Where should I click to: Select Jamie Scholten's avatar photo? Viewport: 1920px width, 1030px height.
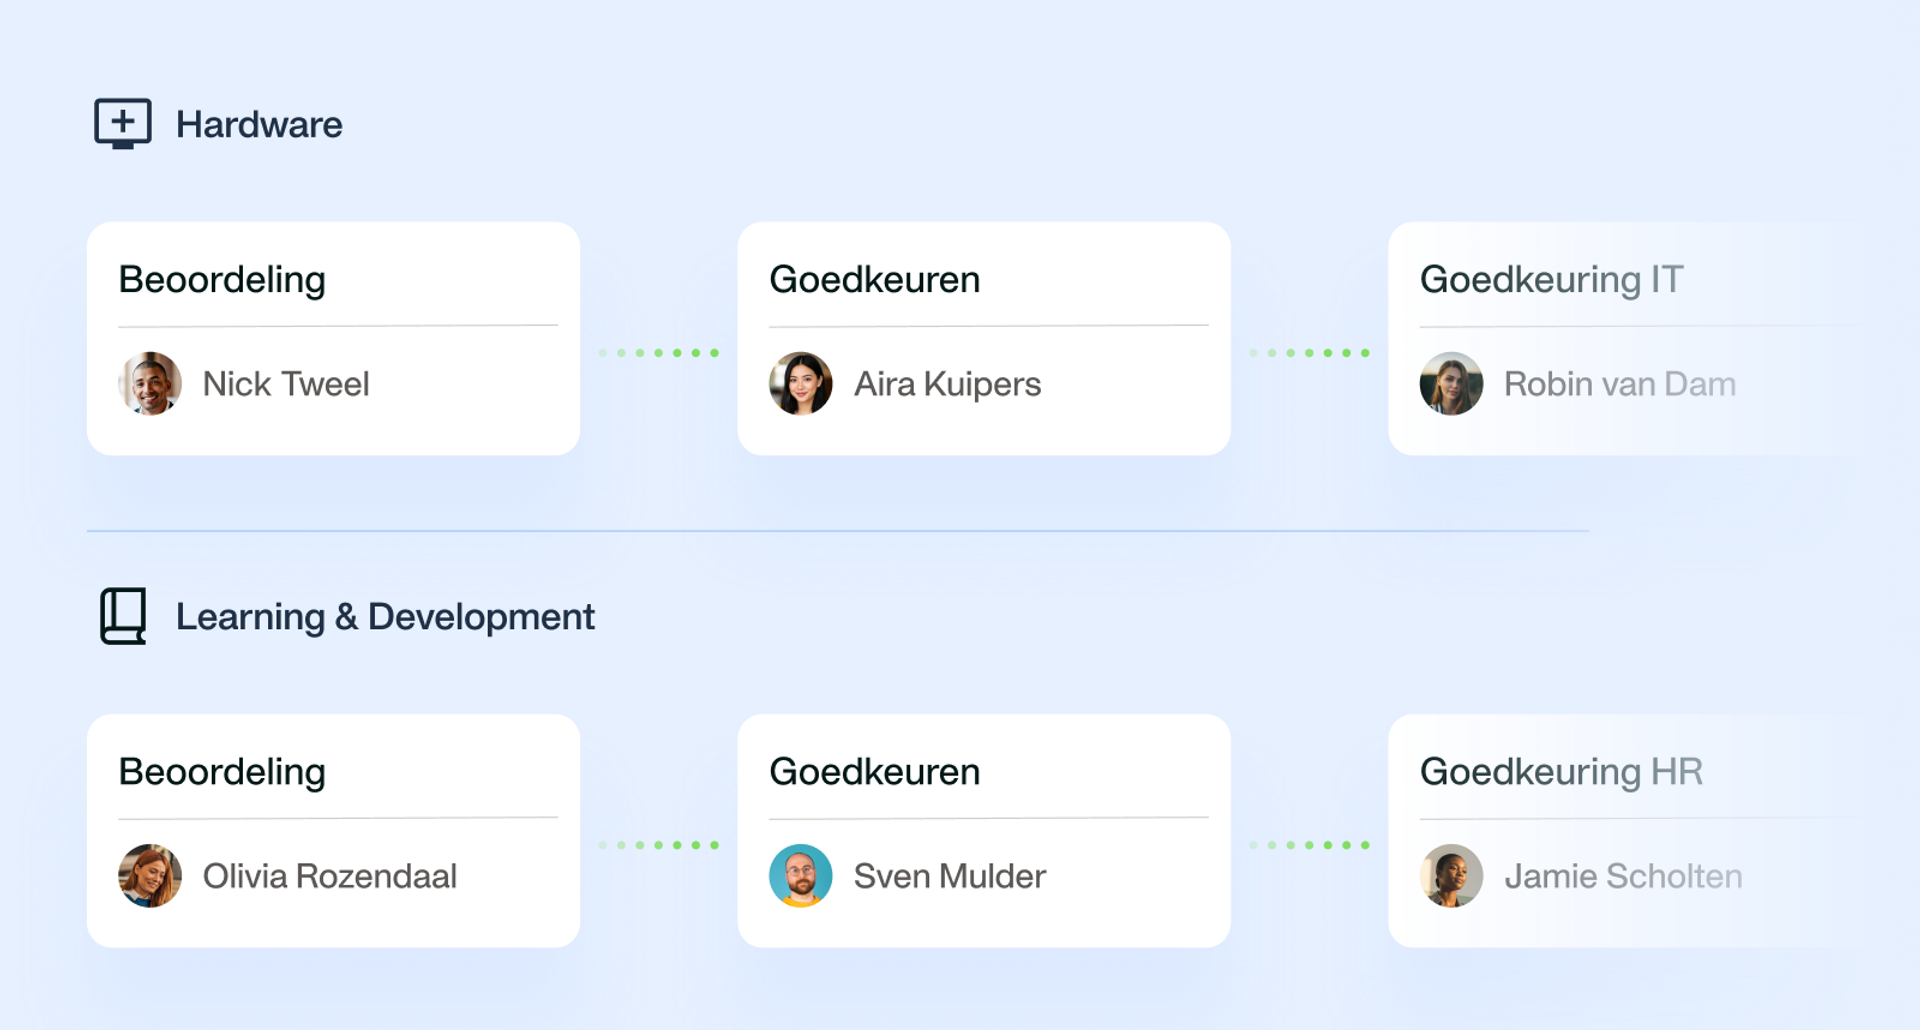coord(1451,876)
